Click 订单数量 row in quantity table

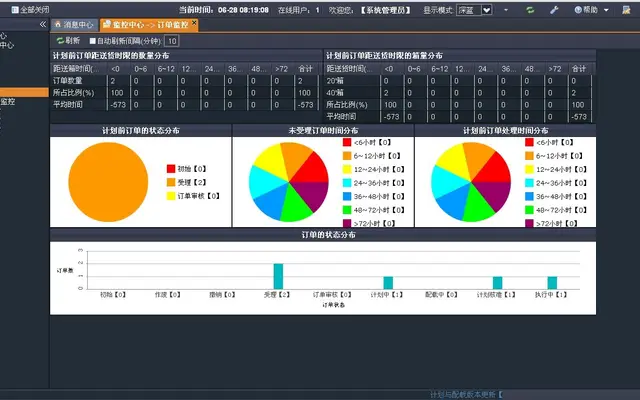coord(186,81)
